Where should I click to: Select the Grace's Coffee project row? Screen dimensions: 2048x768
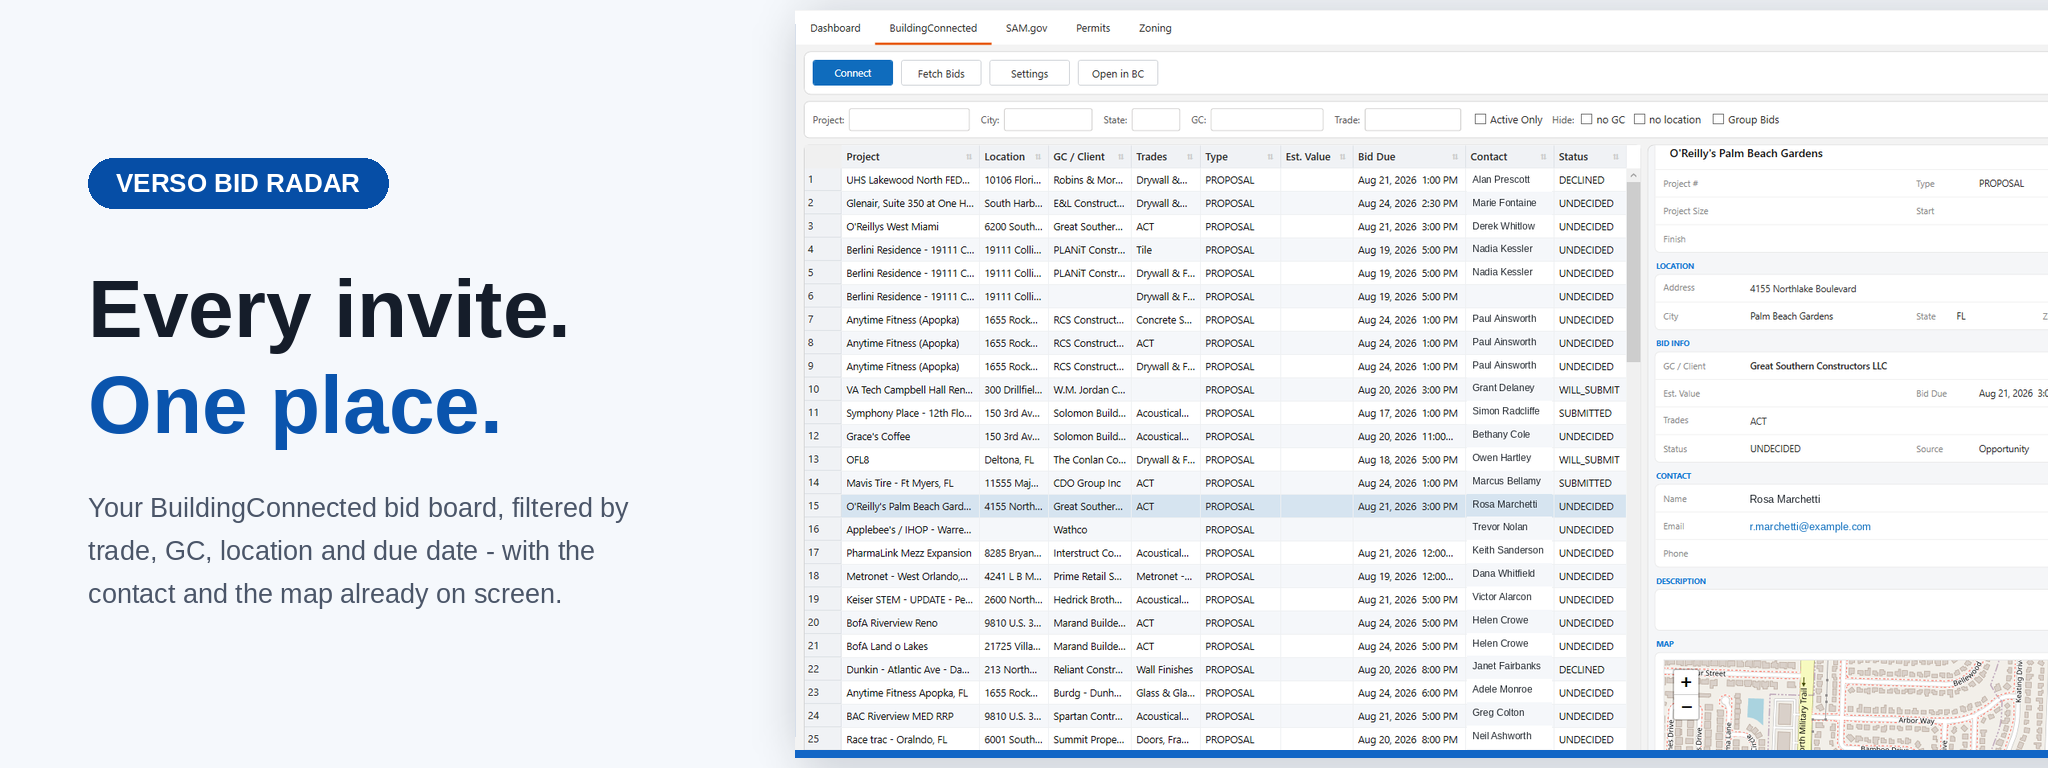pyautogui.click(x=1216, y=436)
